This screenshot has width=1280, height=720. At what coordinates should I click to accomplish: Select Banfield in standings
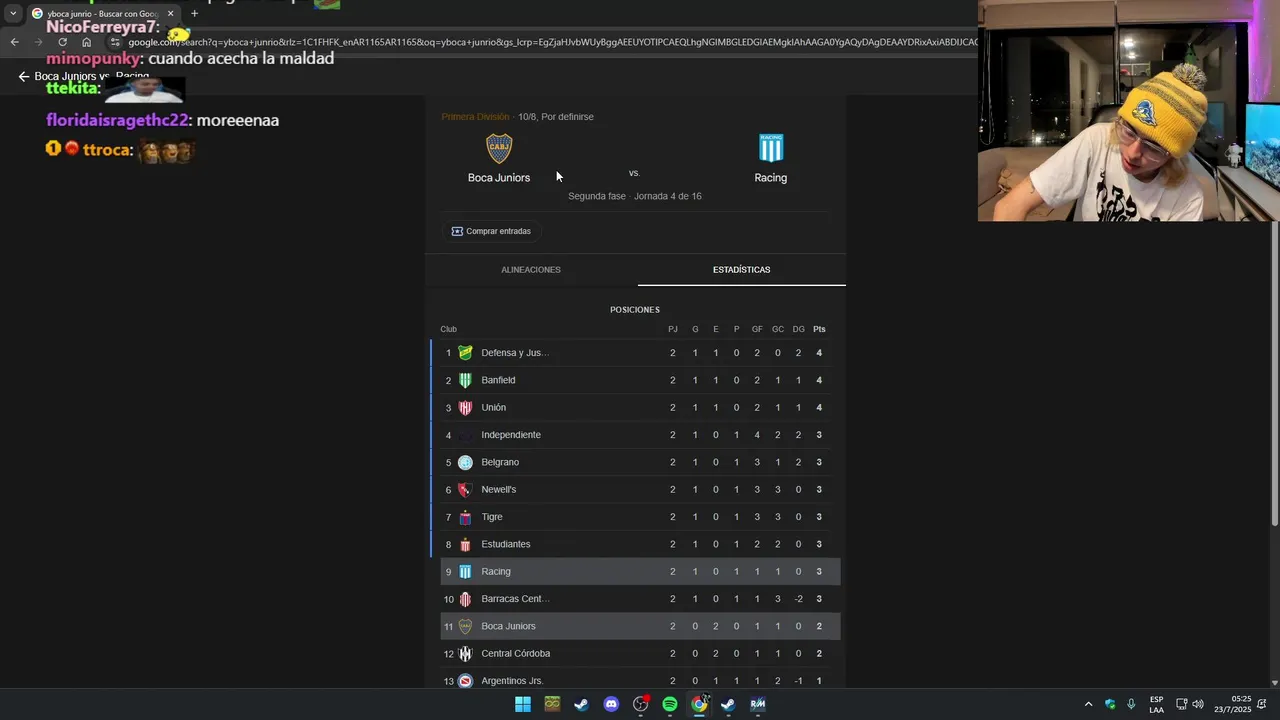coord(636,380)
